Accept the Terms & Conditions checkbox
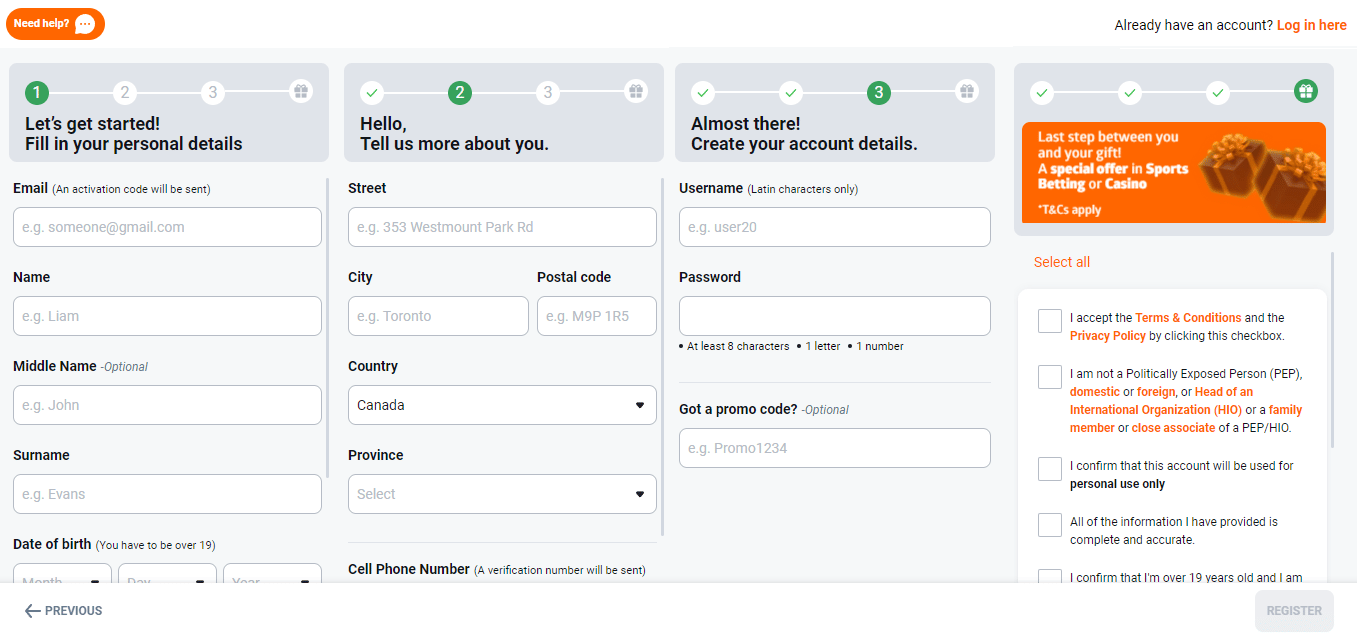Viewport: 1357px width, 638px height. [1050, 321]
